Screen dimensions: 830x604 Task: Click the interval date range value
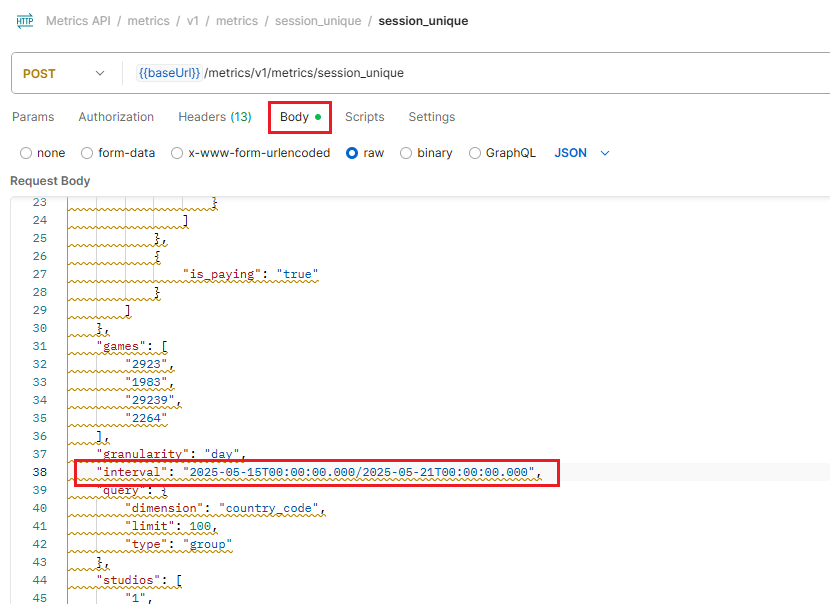359,472
